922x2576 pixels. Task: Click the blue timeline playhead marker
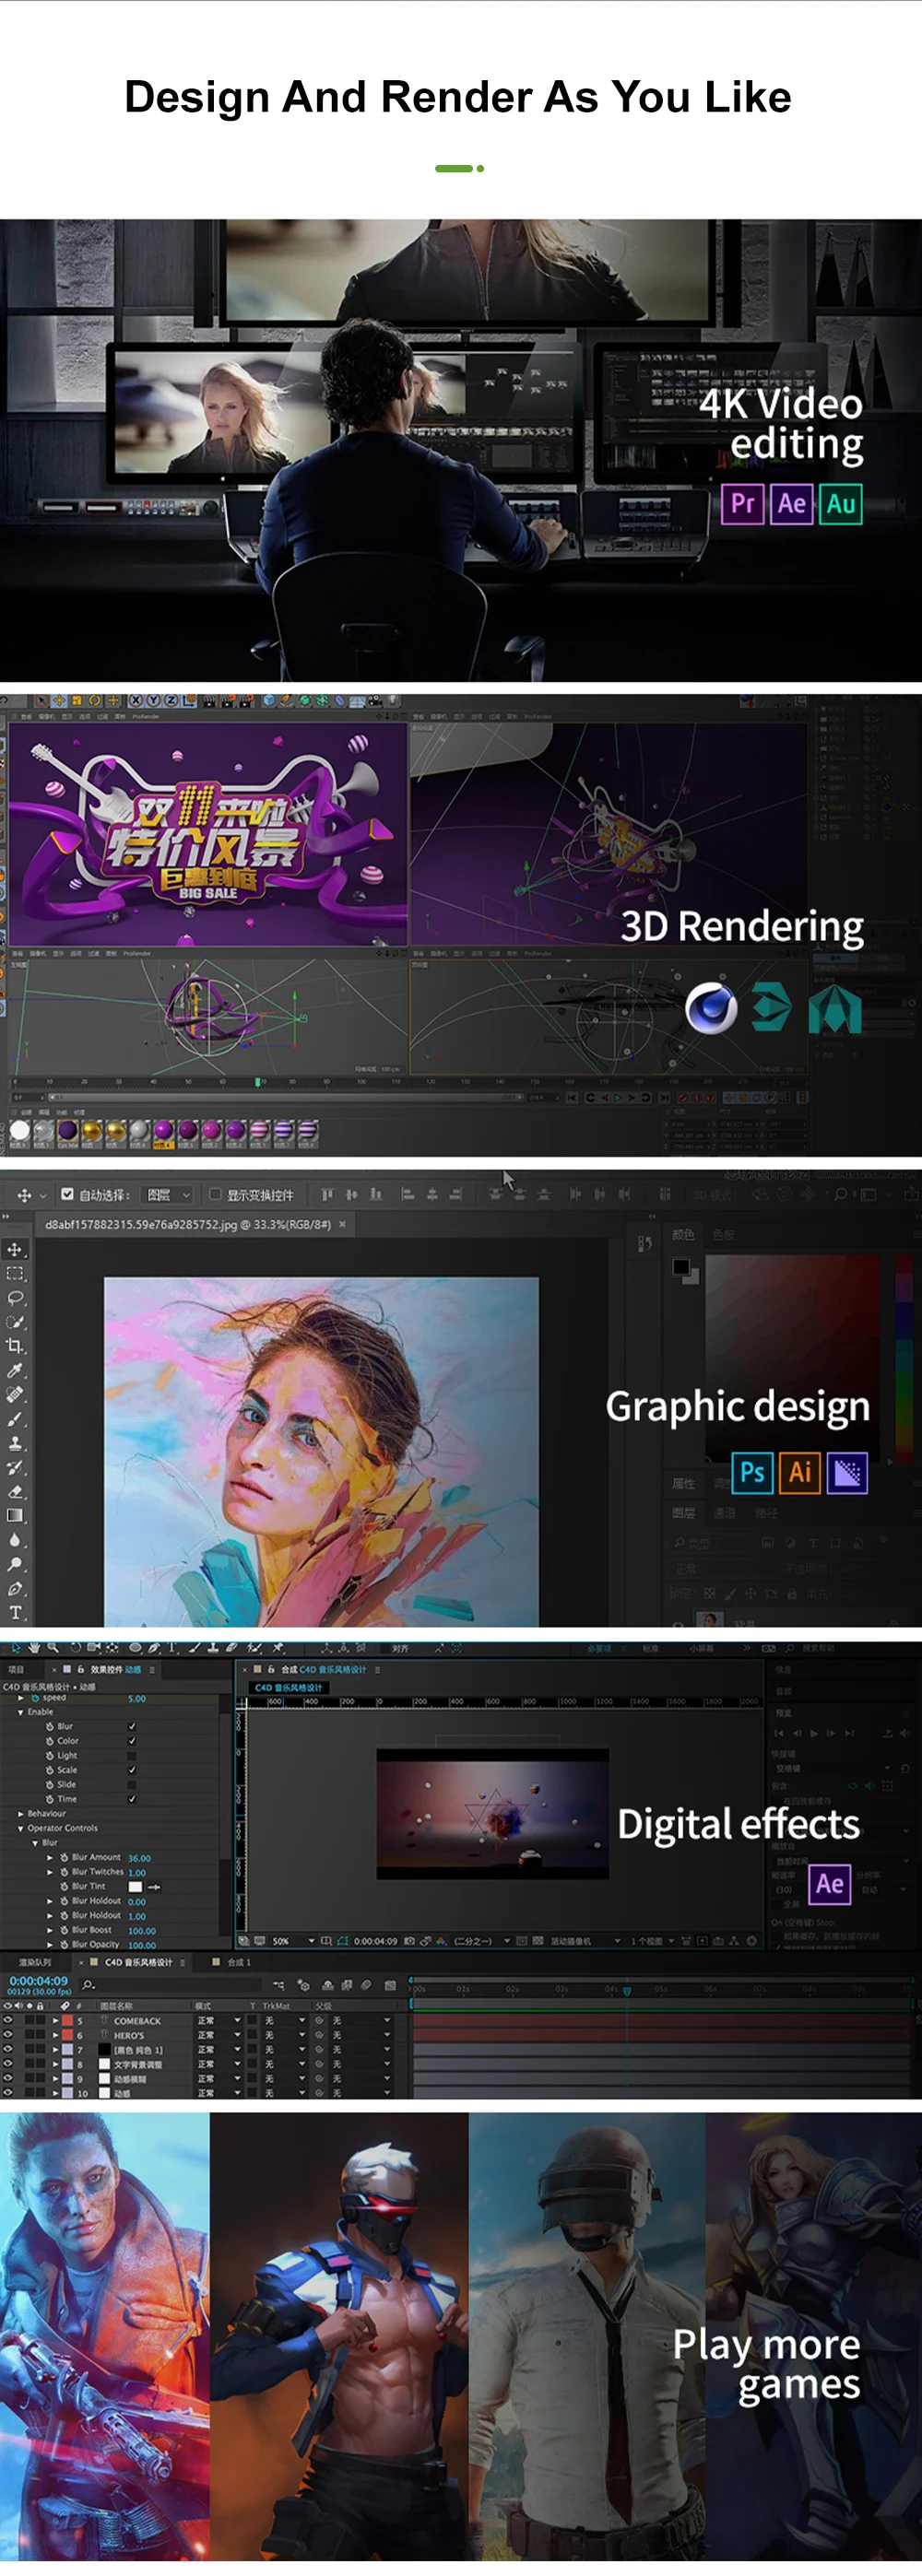627,1990
